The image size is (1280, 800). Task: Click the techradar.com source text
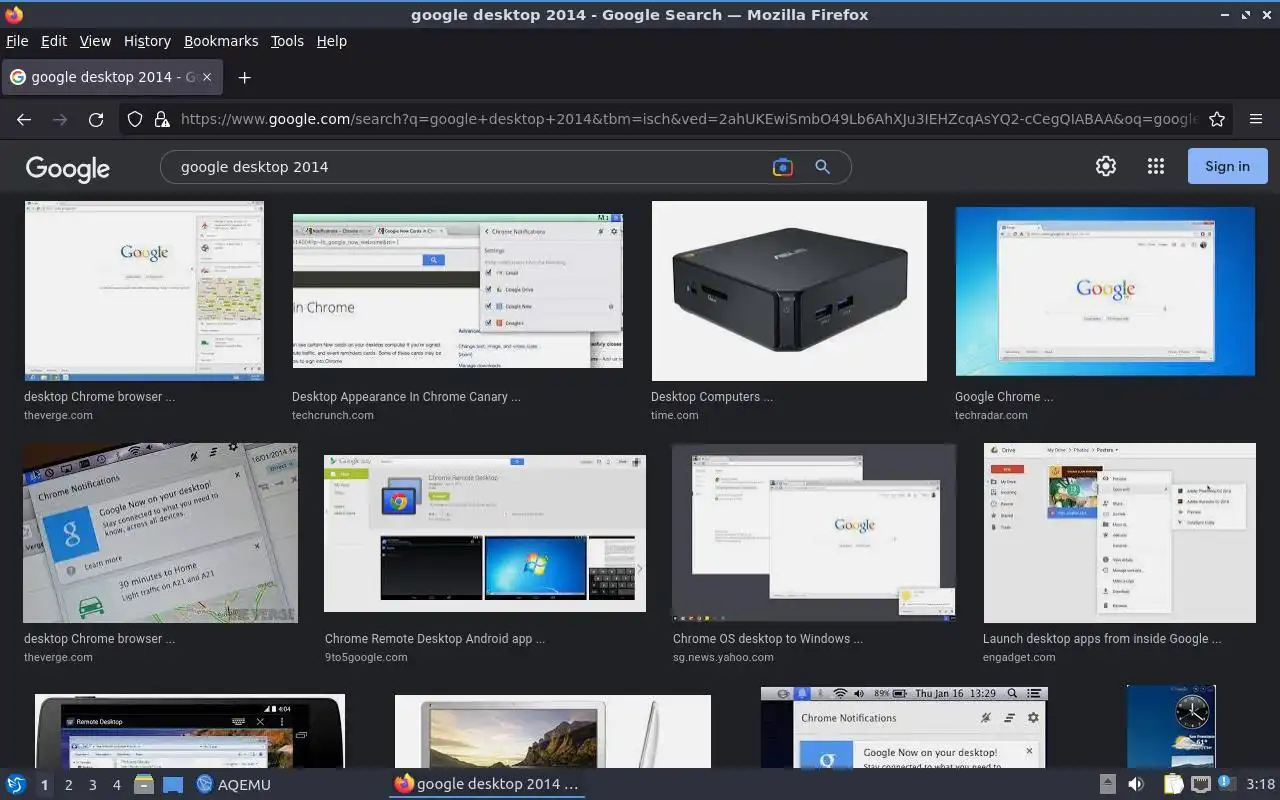pos(991,415)
